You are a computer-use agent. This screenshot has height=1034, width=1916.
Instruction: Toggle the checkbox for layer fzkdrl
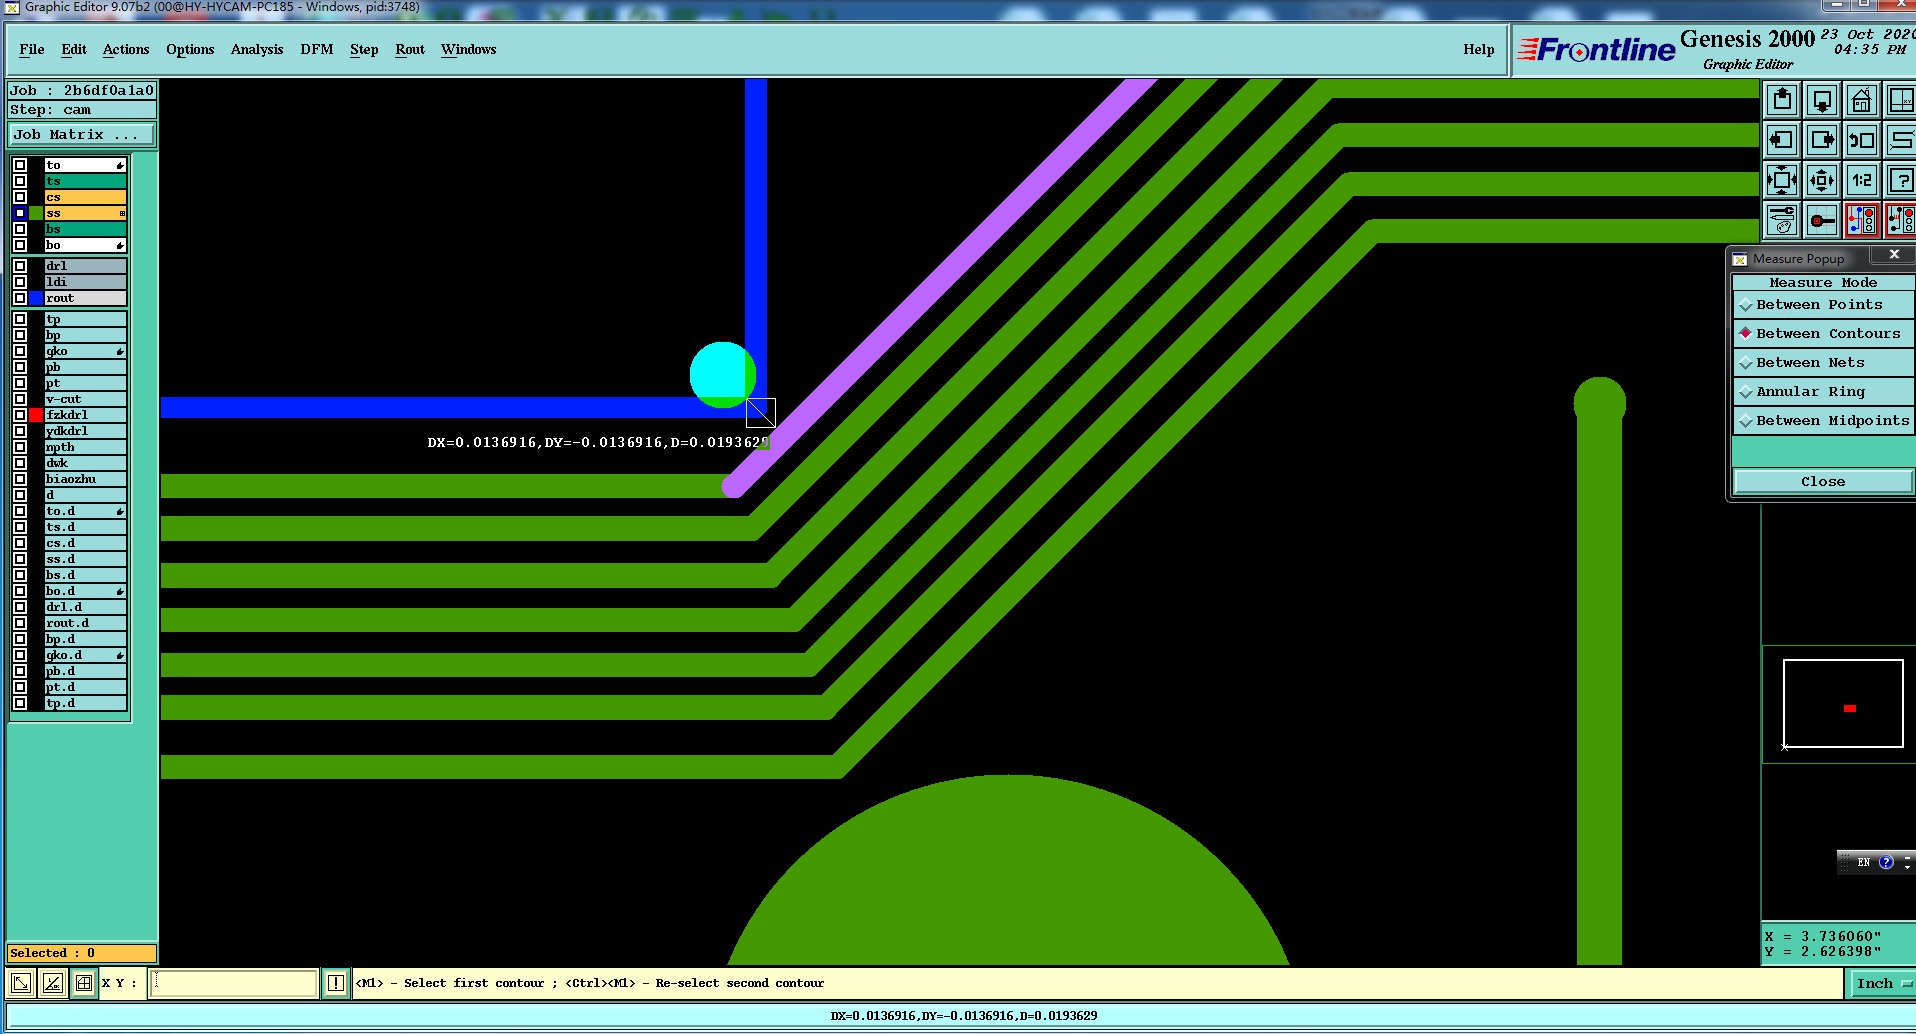[x=20, y=415]
